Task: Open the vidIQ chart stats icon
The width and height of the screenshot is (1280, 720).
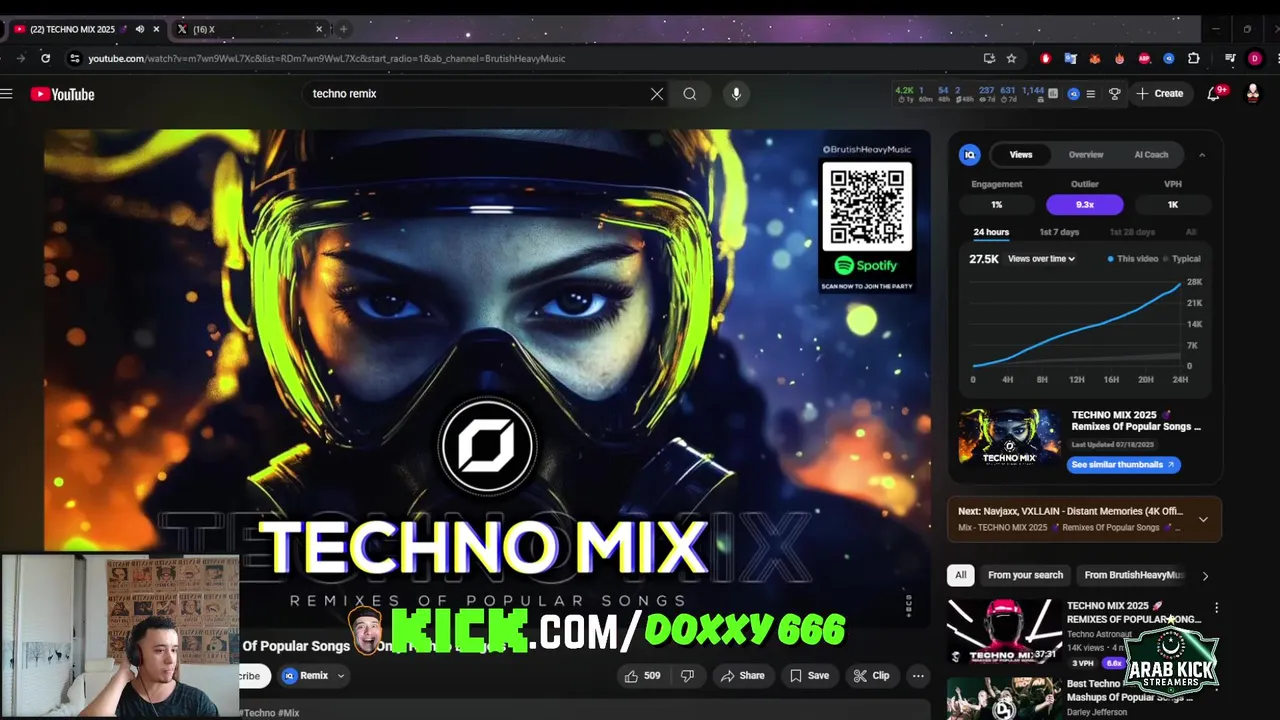Action: coord(1053,94)
